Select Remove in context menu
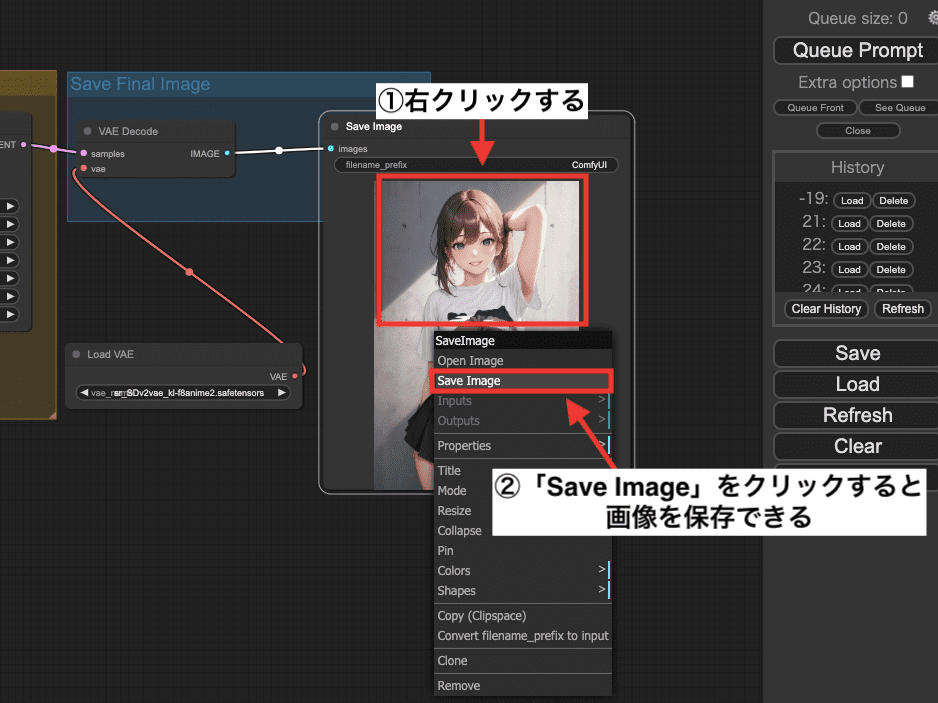 point(523,686)
